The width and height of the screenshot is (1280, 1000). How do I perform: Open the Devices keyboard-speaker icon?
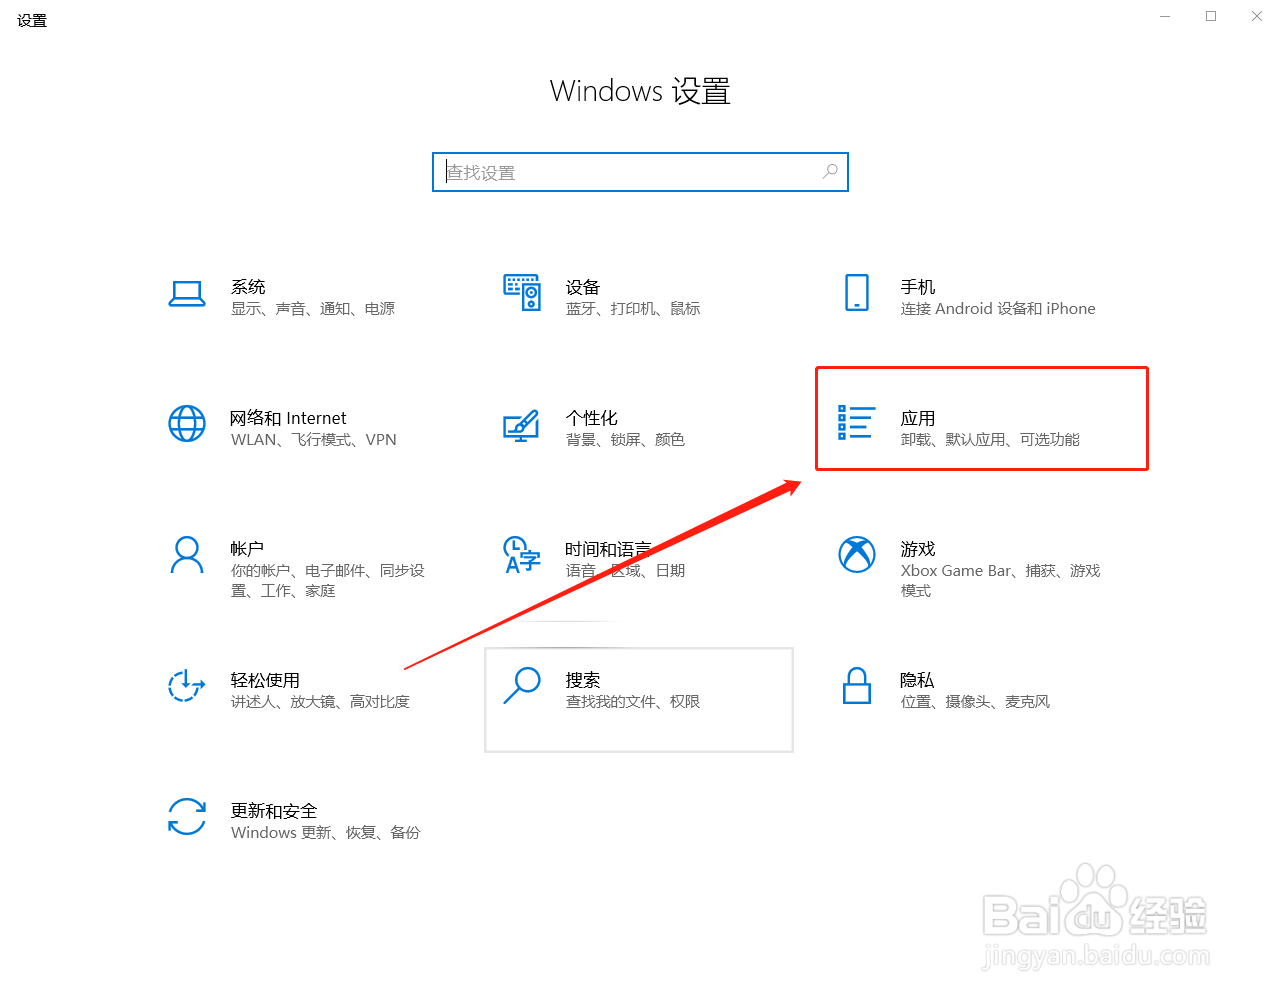click(x=522, y=292)
